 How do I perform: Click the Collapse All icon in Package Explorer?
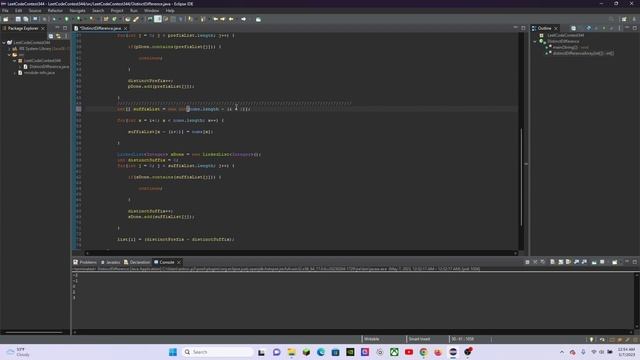(51, 36)
